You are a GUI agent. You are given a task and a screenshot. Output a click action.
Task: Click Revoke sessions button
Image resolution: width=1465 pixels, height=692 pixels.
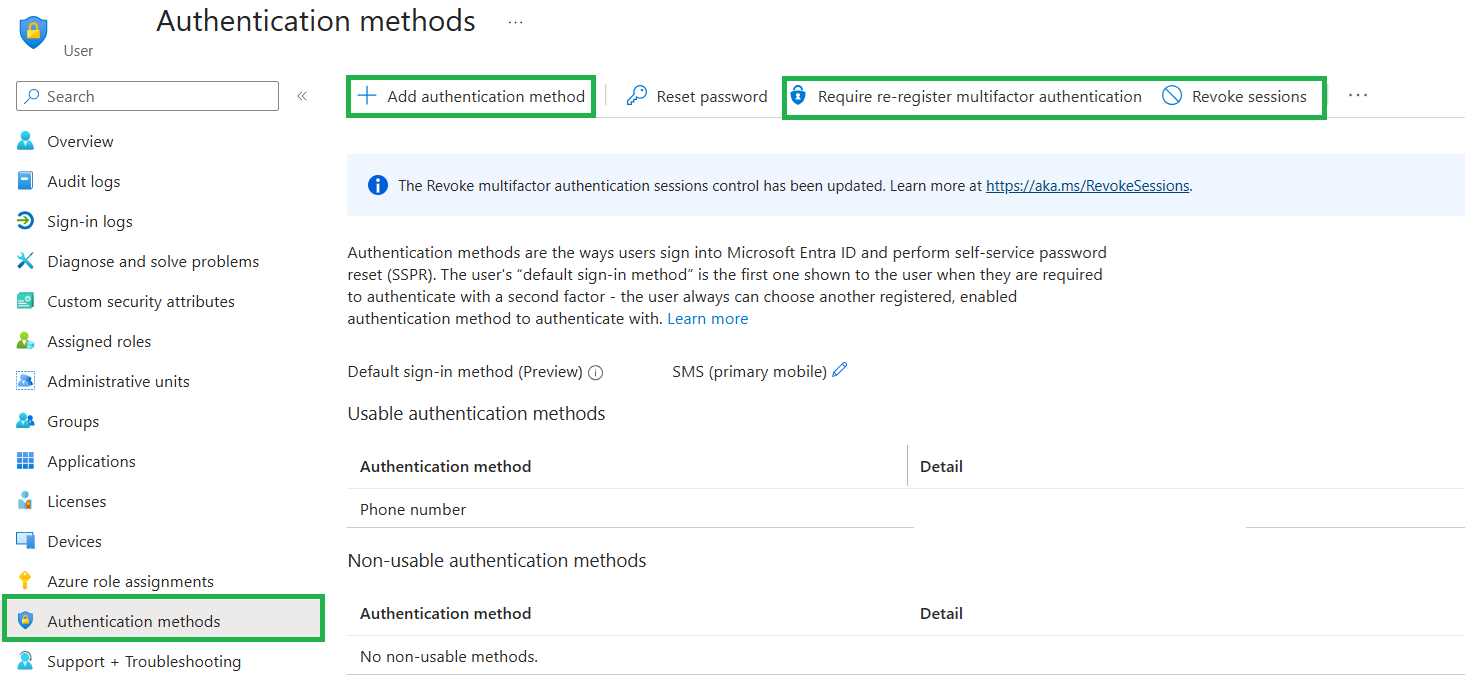1235,96
